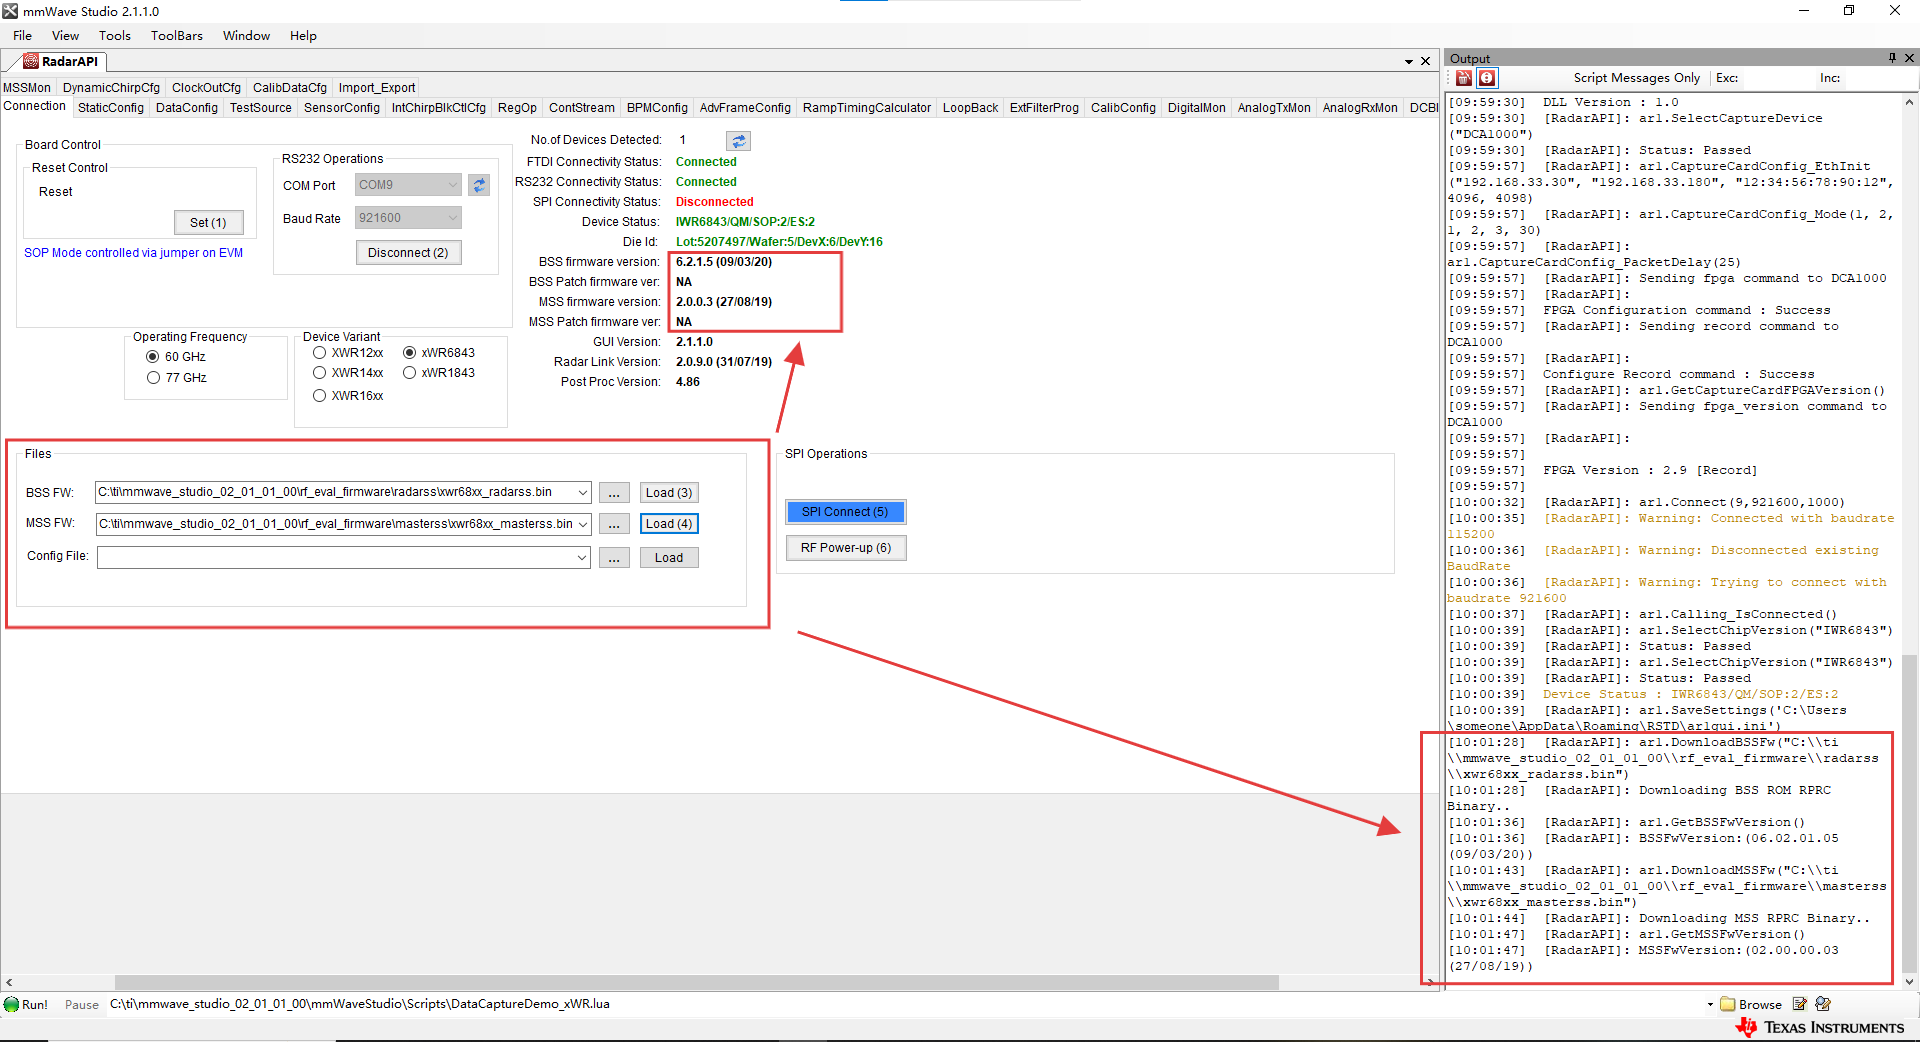Image resolution: width=1920 pixels, height=1042 pixels.
Task: Toggle the red scroll-lock icon in Output
Action: point(1487,78)
